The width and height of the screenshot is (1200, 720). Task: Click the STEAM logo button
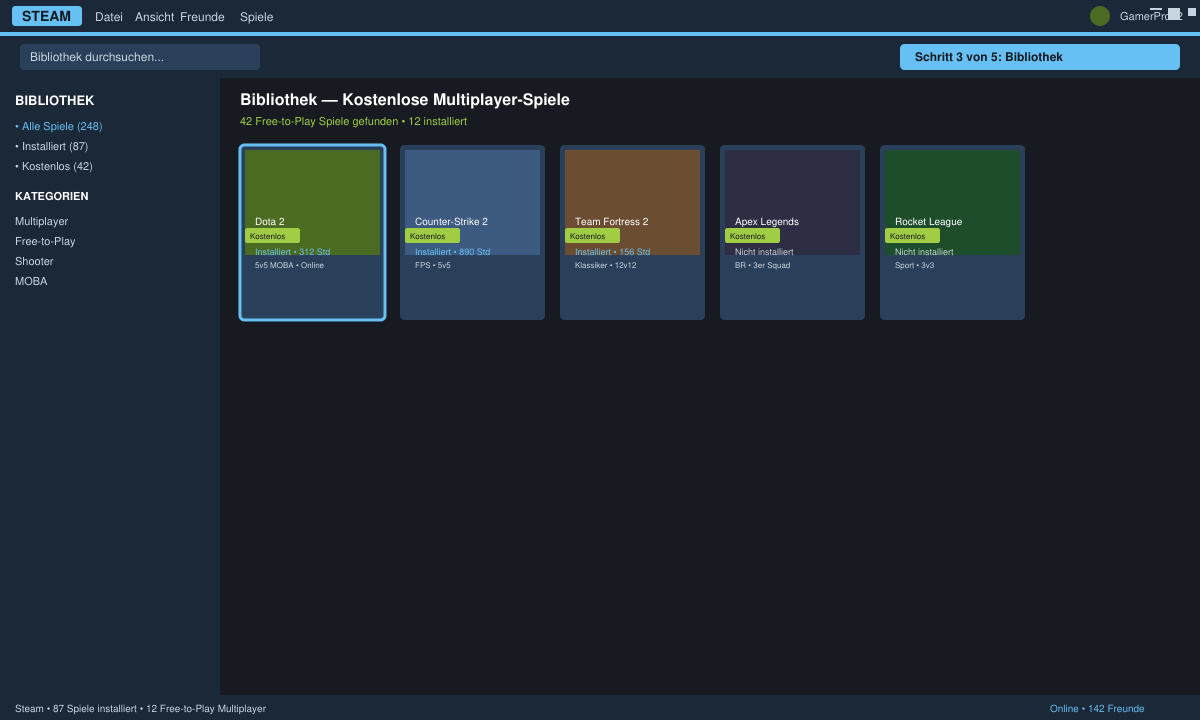(47, 16)
